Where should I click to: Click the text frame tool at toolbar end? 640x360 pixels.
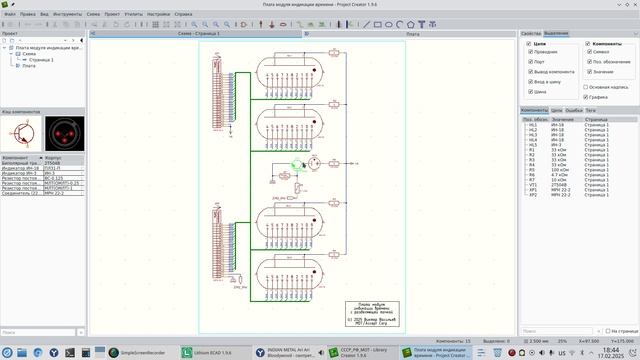coord(433,24)
